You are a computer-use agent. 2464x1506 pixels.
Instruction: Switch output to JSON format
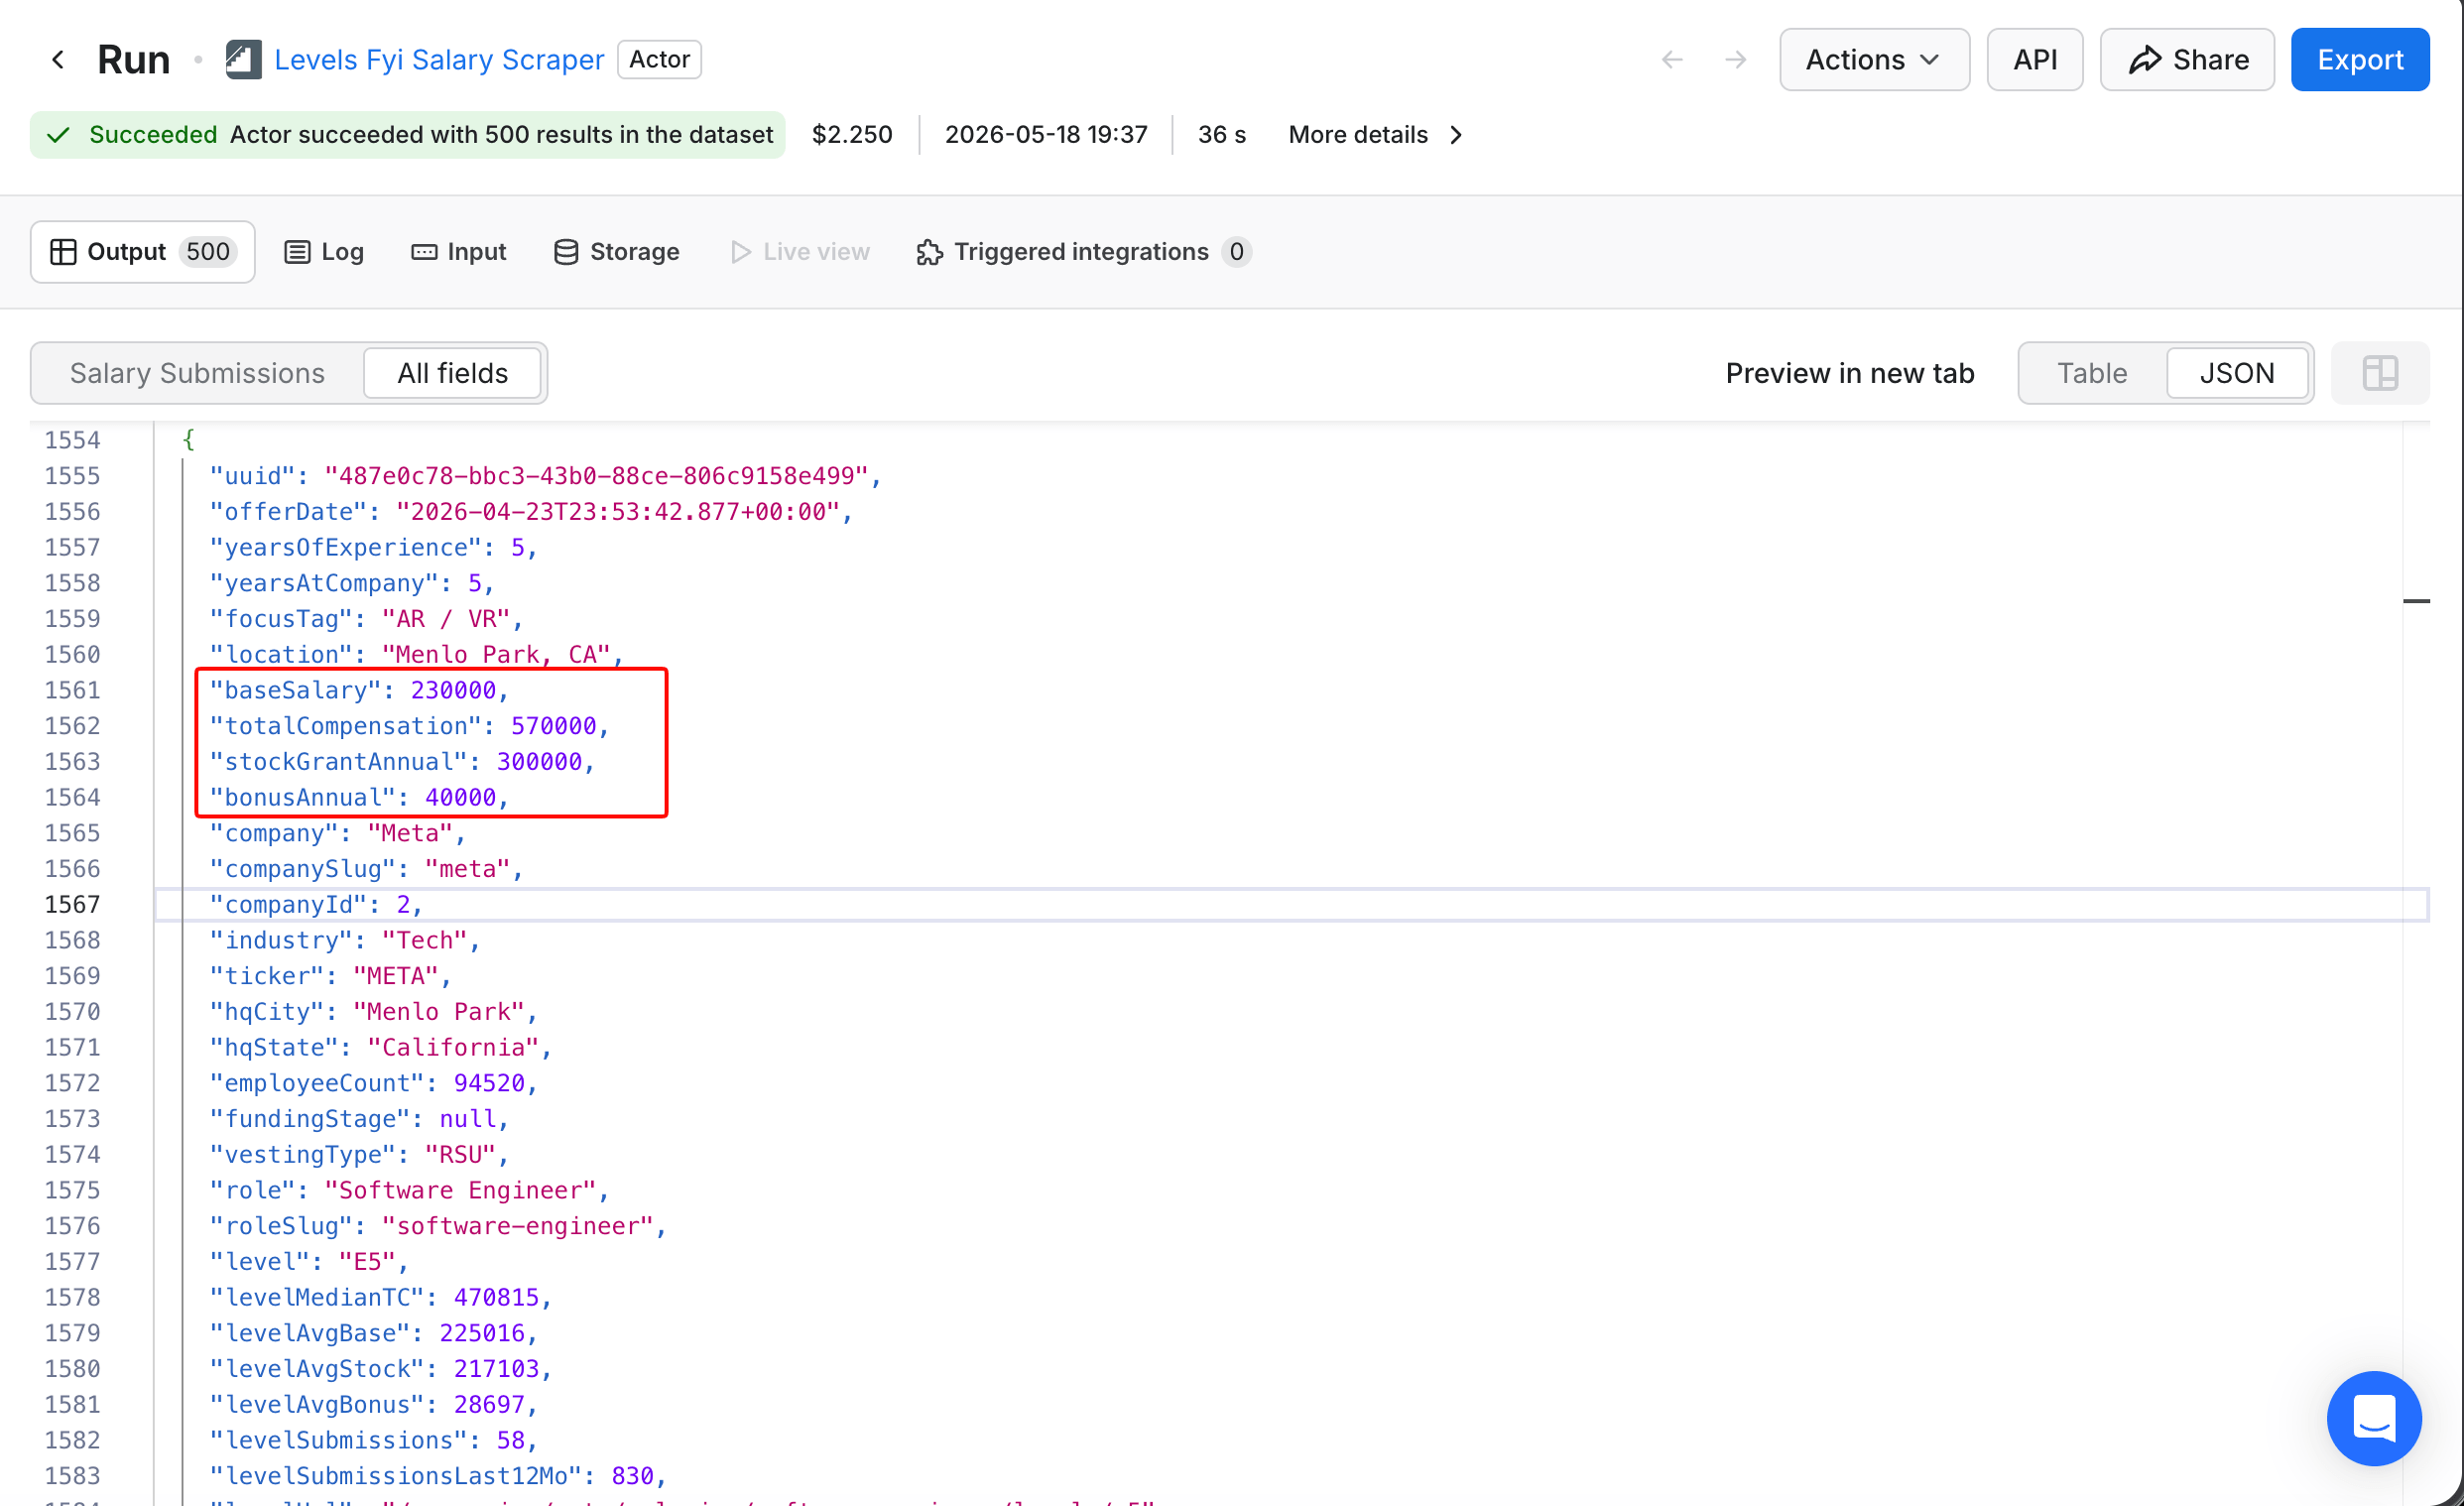coord(2237,373)
